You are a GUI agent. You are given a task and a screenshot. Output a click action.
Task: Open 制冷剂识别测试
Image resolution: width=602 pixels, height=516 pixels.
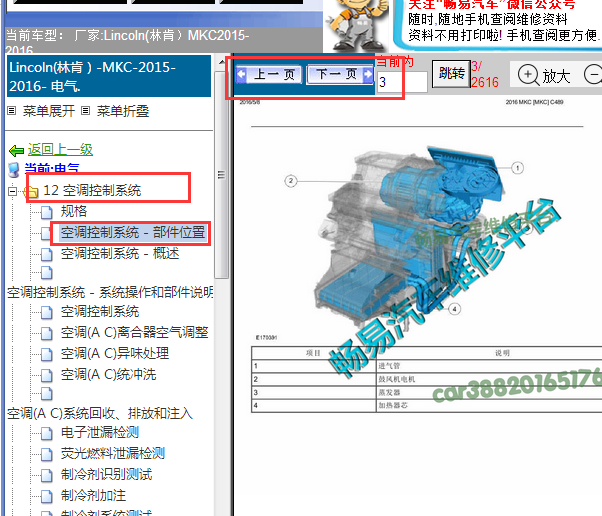[x=106, y=475]
